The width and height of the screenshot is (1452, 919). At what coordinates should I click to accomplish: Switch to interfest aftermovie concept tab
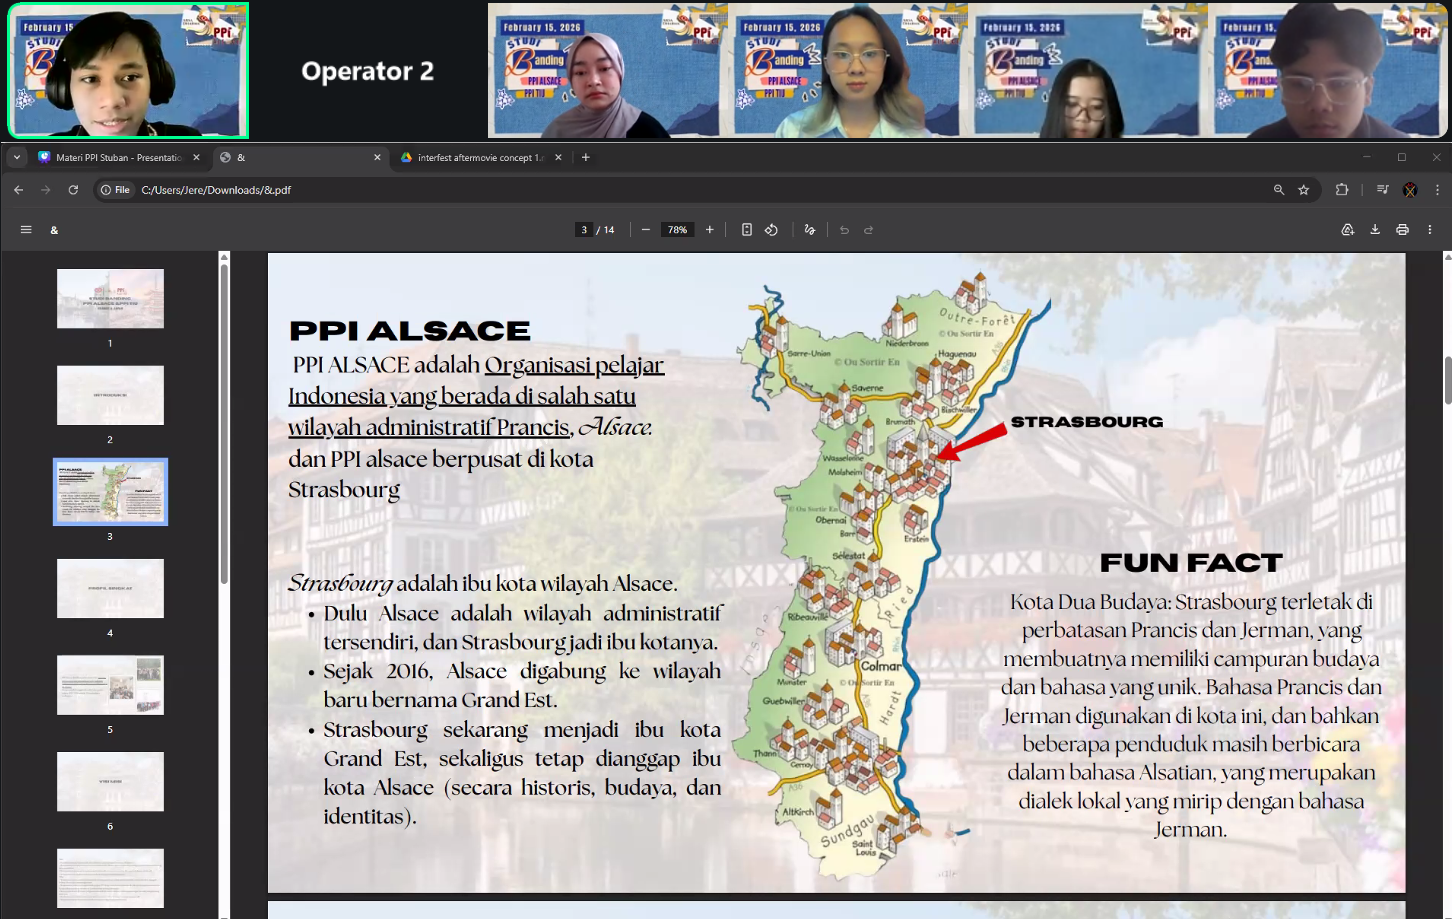[478, 157]
